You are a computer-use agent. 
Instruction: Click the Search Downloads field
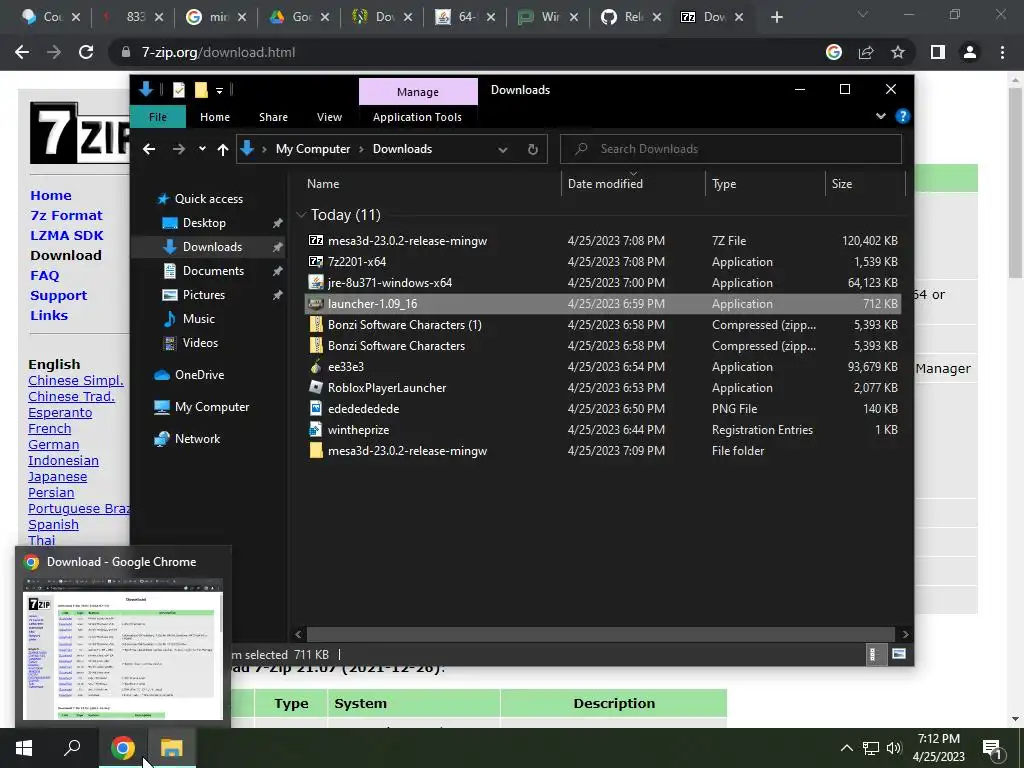pos(731,149)
